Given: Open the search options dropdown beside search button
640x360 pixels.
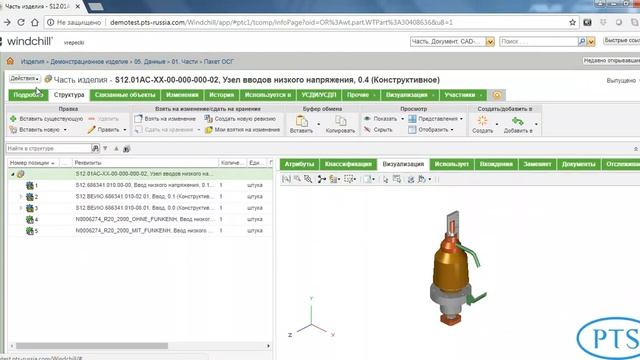Looking at the screenshot, I should pos(591,42).
